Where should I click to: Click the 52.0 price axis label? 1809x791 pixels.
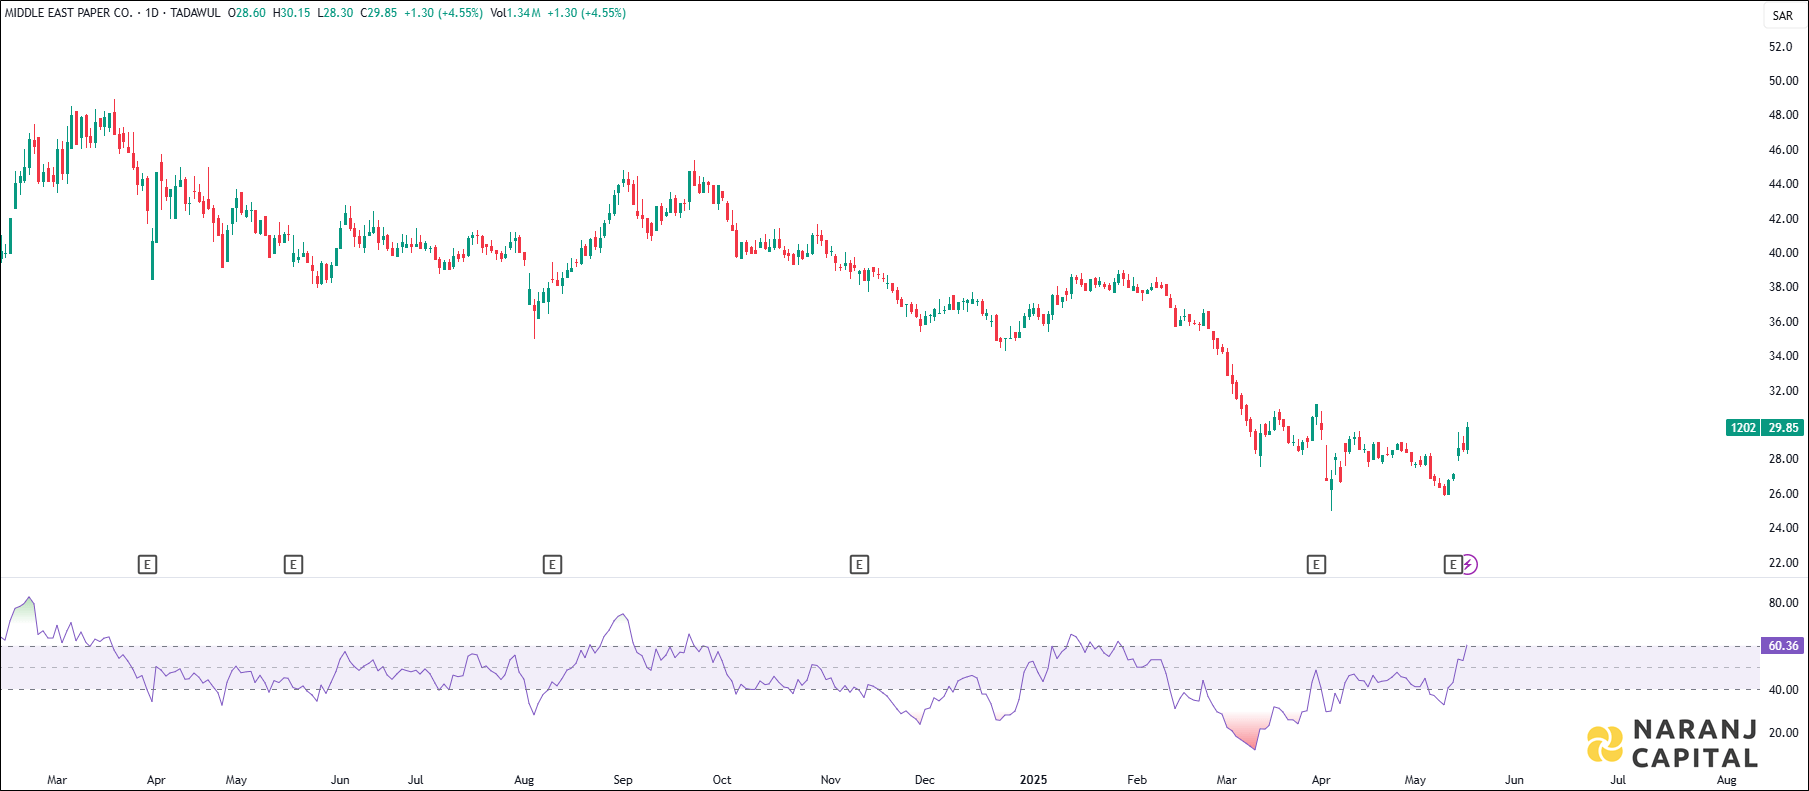[1780, 47]
